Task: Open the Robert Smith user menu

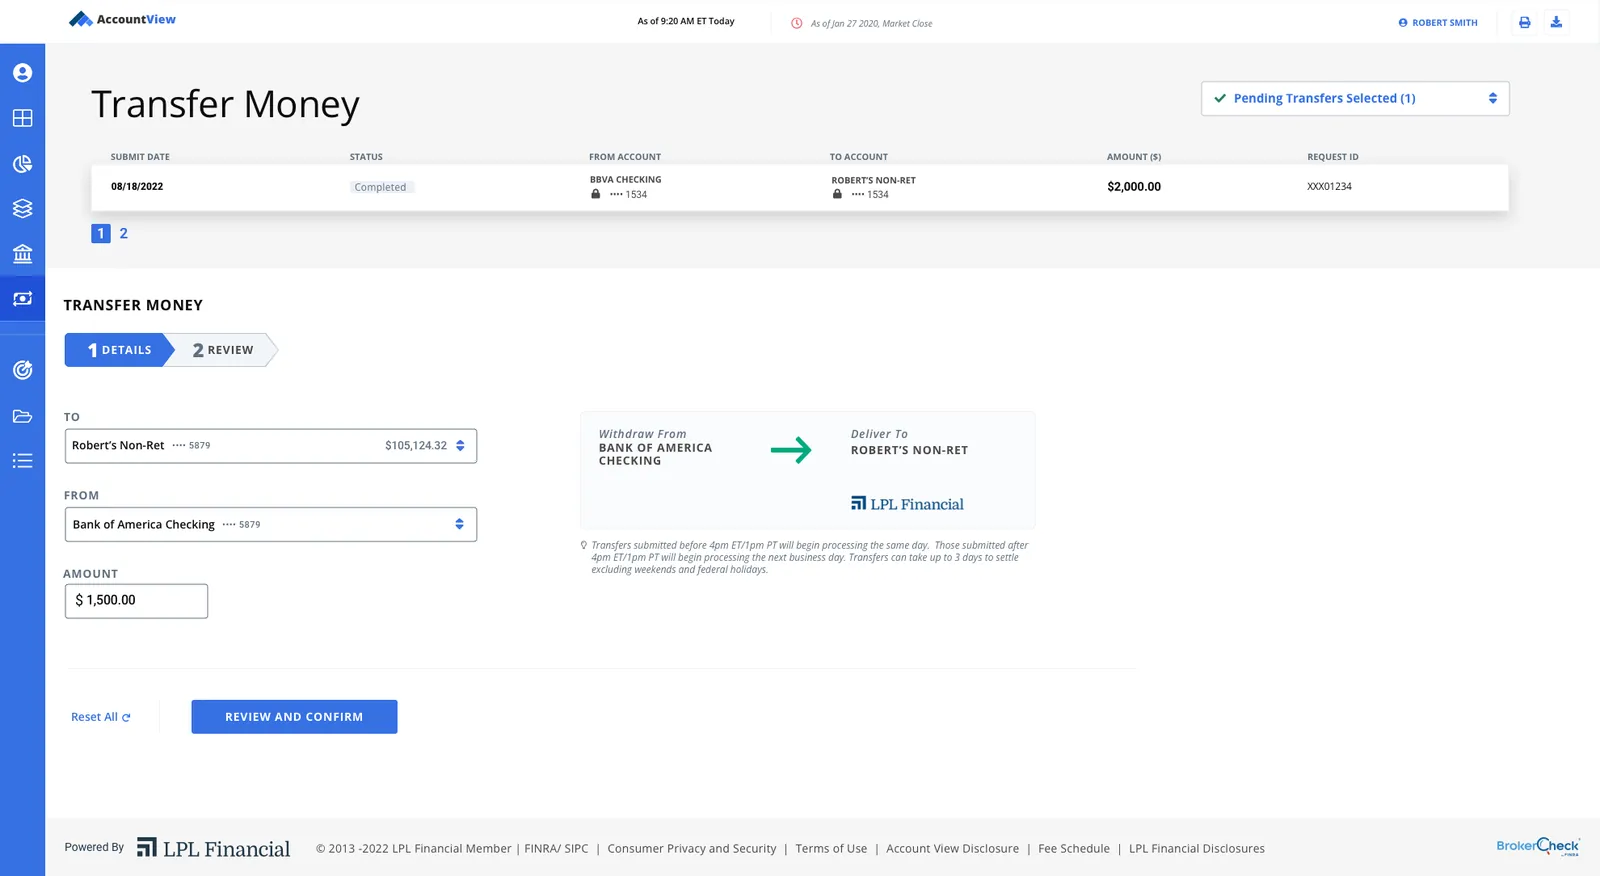Action: [x=1438, y=22]
